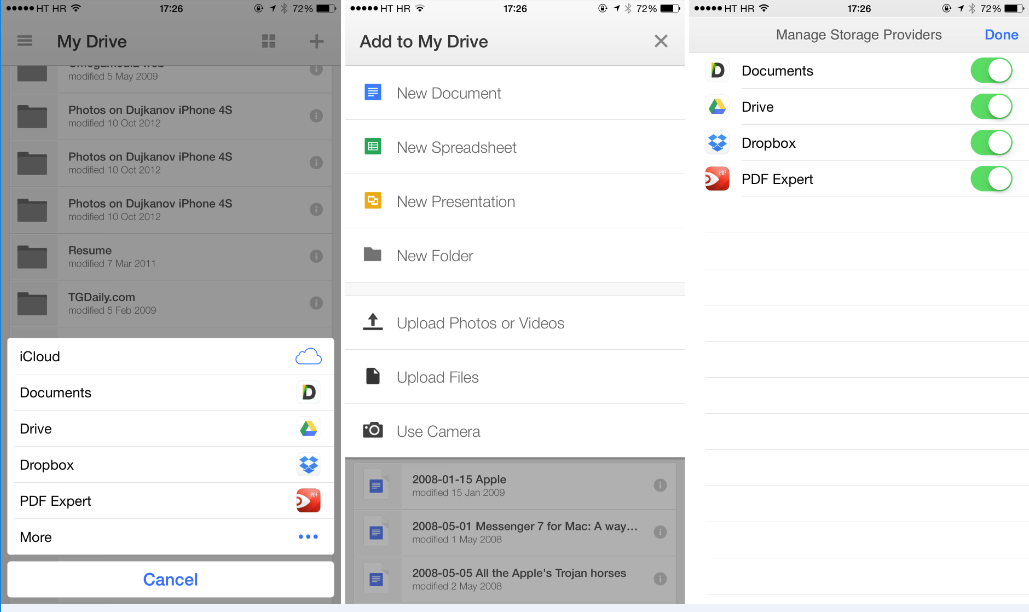Tap the New Document blue icon
The image size is (1029, 612).
(x=373, y=92)
